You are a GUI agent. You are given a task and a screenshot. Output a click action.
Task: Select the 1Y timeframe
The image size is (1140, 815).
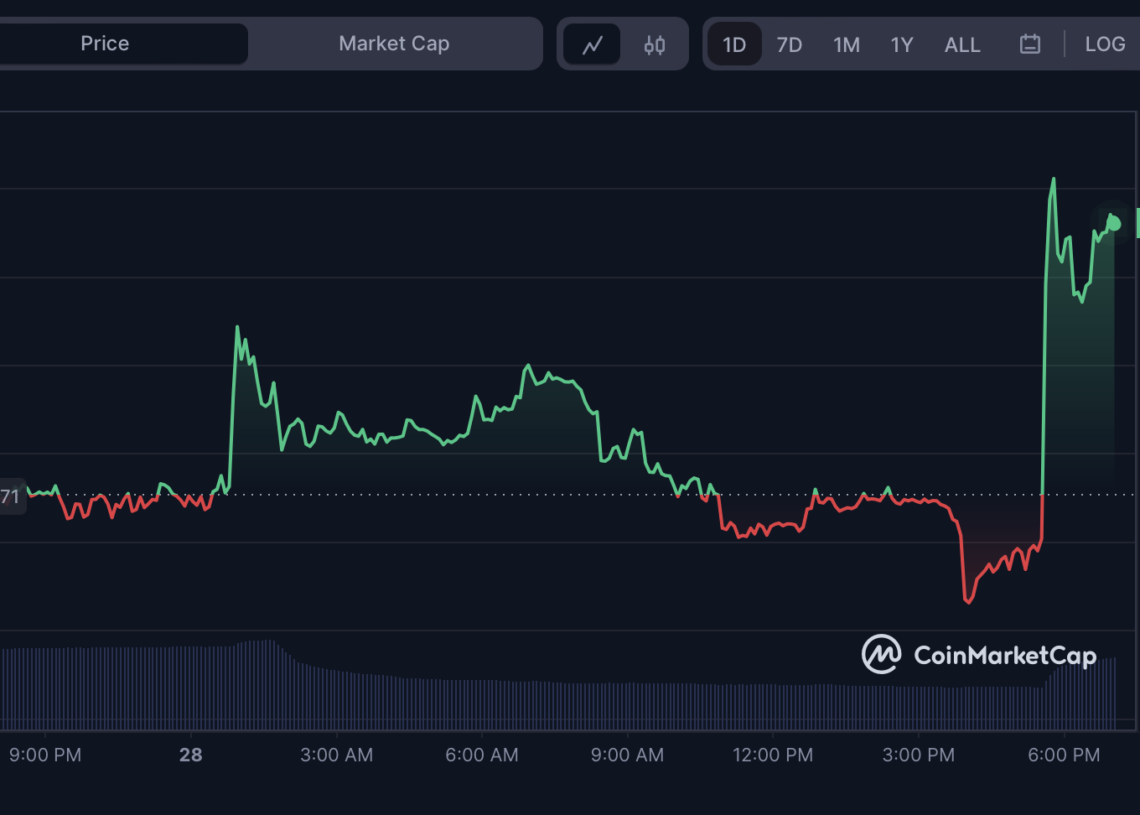pos(901,44)
